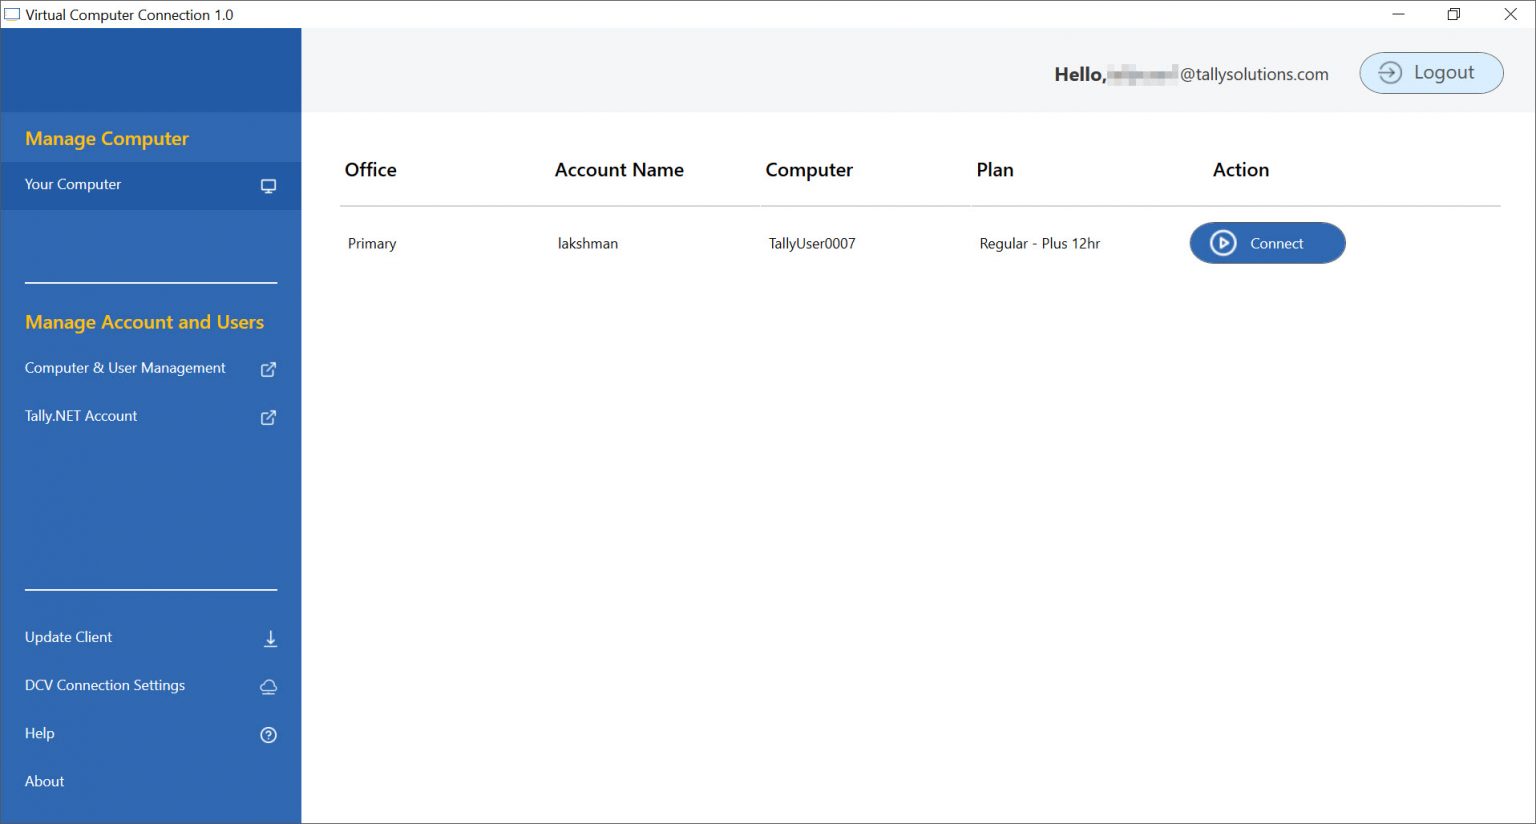Choose Update Client option
The height and width of the screenshot is (824, 1536).
(68, 637)
